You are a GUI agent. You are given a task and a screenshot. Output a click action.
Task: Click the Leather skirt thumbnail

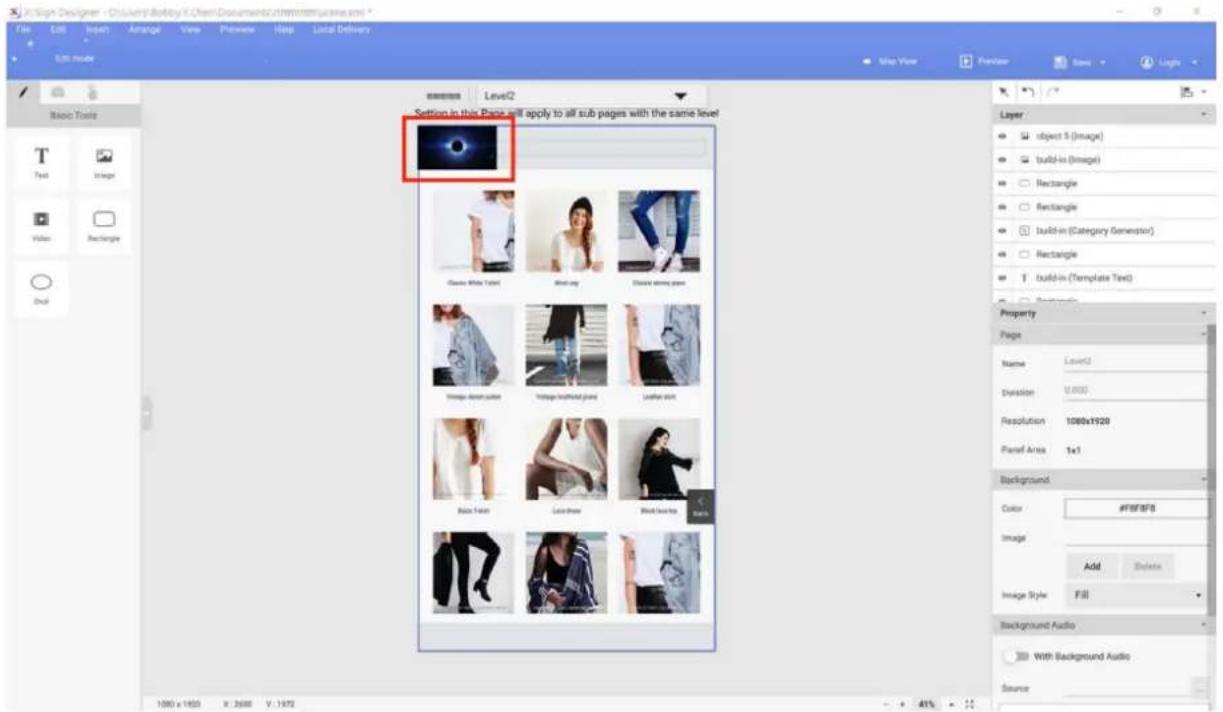pos(659,345)
